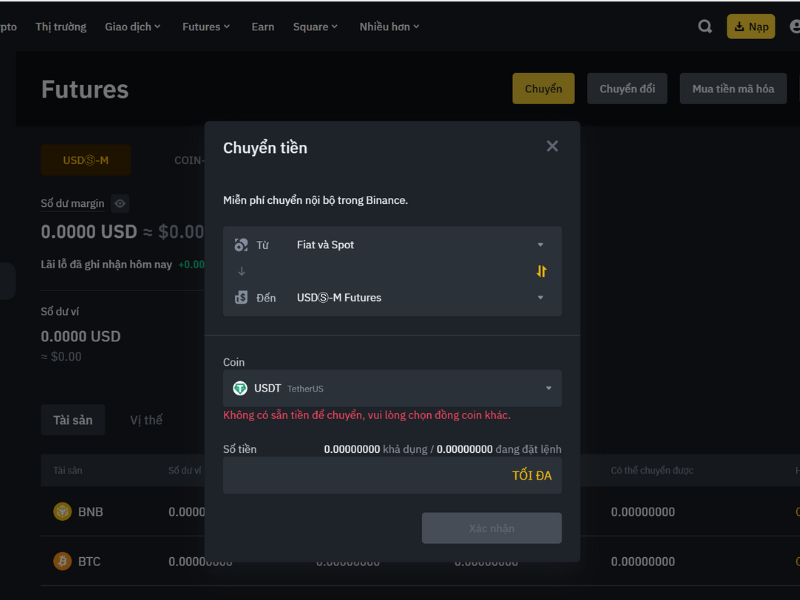
Task: Toggle margin balance visibility eye icon
Action: point(120,204)
